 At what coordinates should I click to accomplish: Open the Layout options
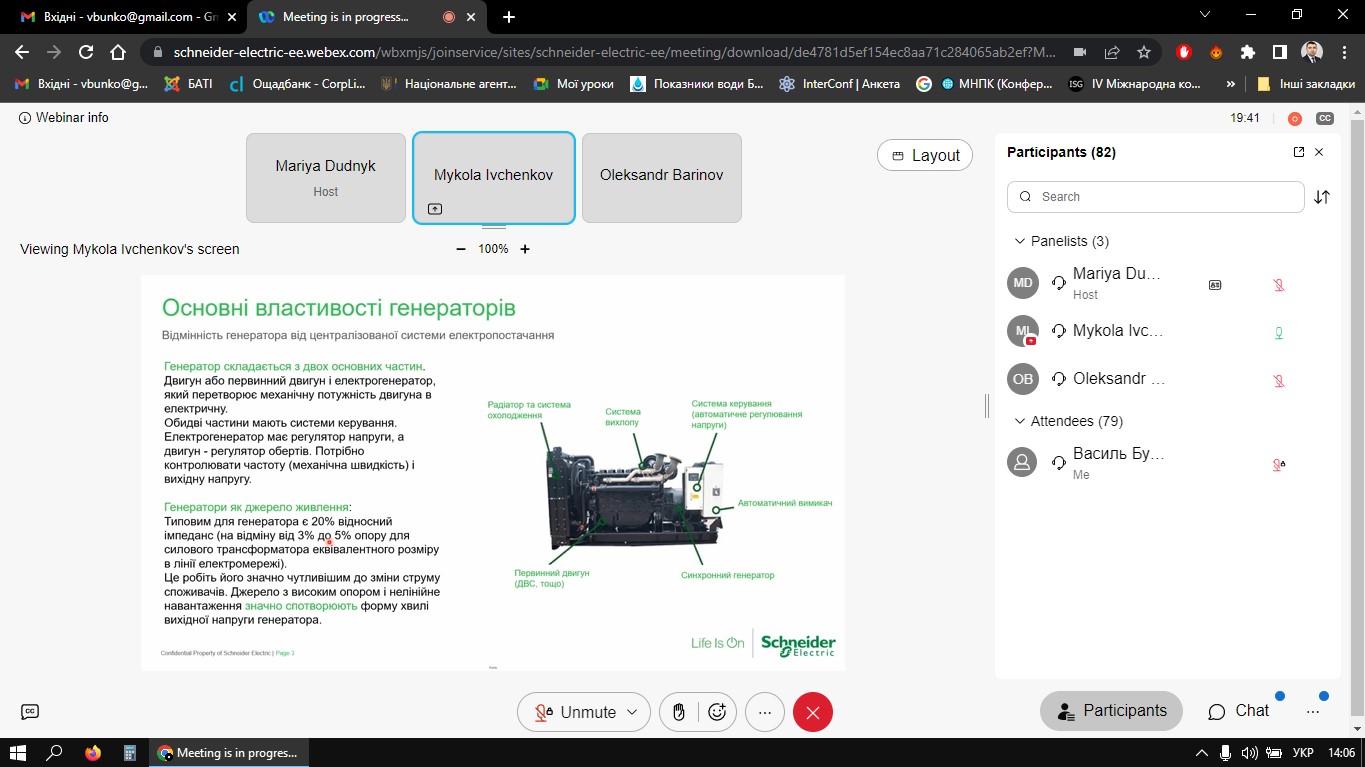925,155
